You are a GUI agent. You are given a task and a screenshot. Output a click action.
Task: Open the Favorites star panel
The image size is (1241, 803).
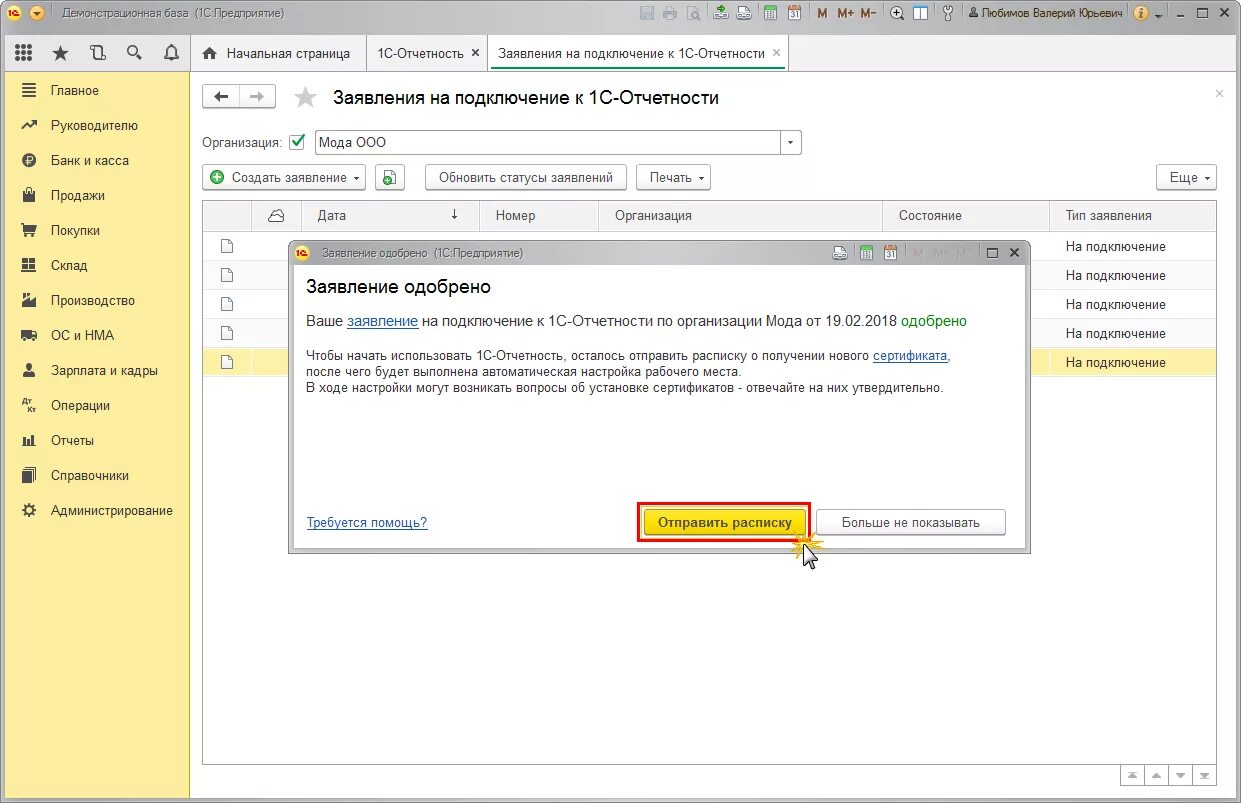click(61, 53)
